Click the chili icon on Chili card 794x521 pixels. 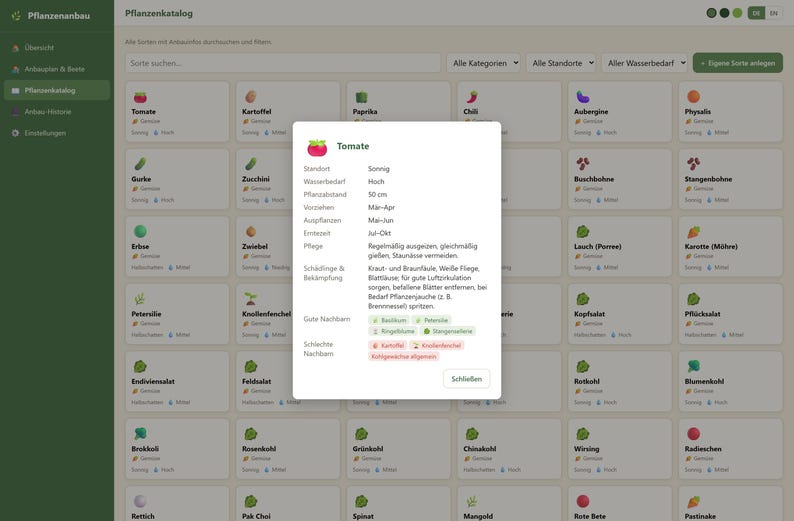coord(472,97)
